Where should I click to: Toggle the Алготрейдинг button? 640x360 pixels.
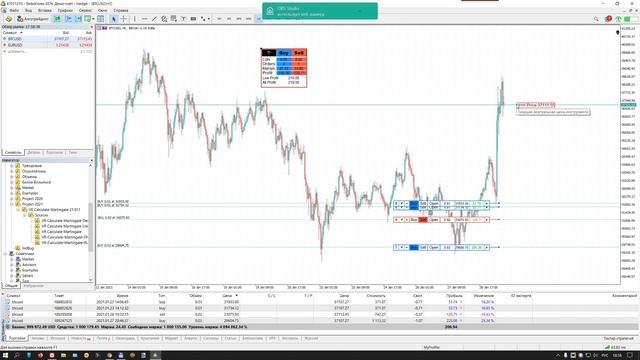33,19
